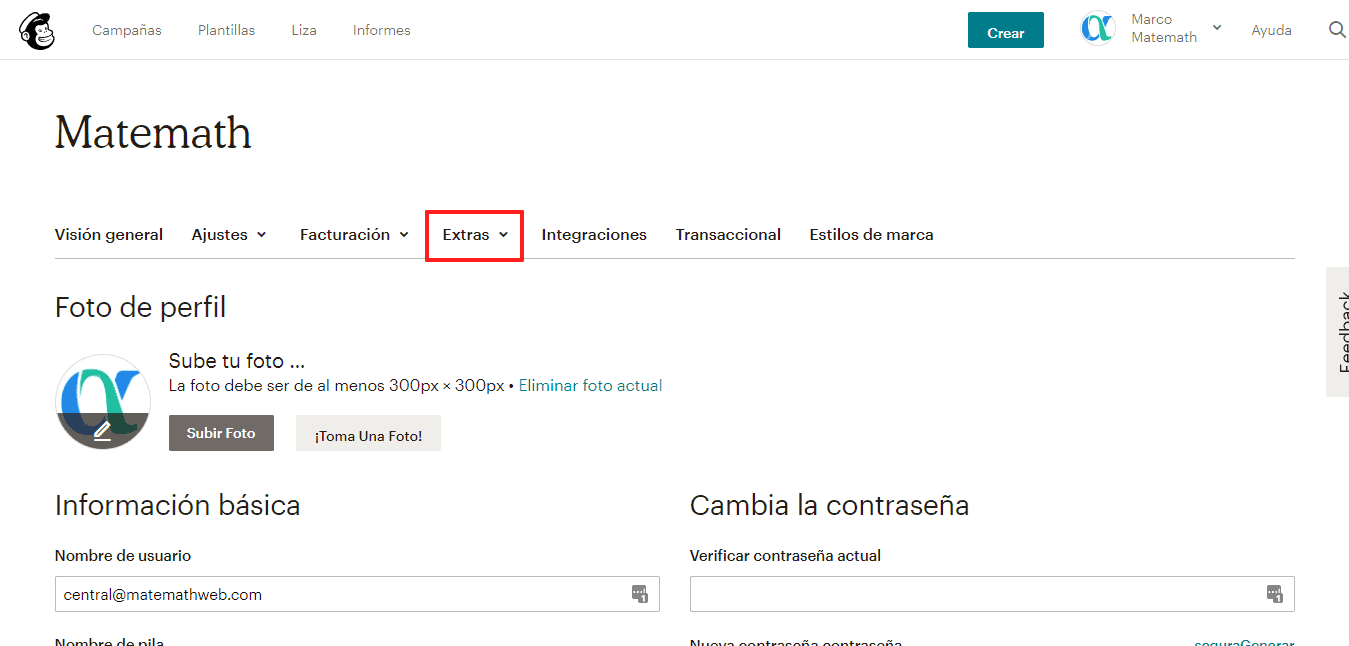Screen dimensions: 1349x646
Task: Expand the Extras dropdown menu
Action: (475, 235)
